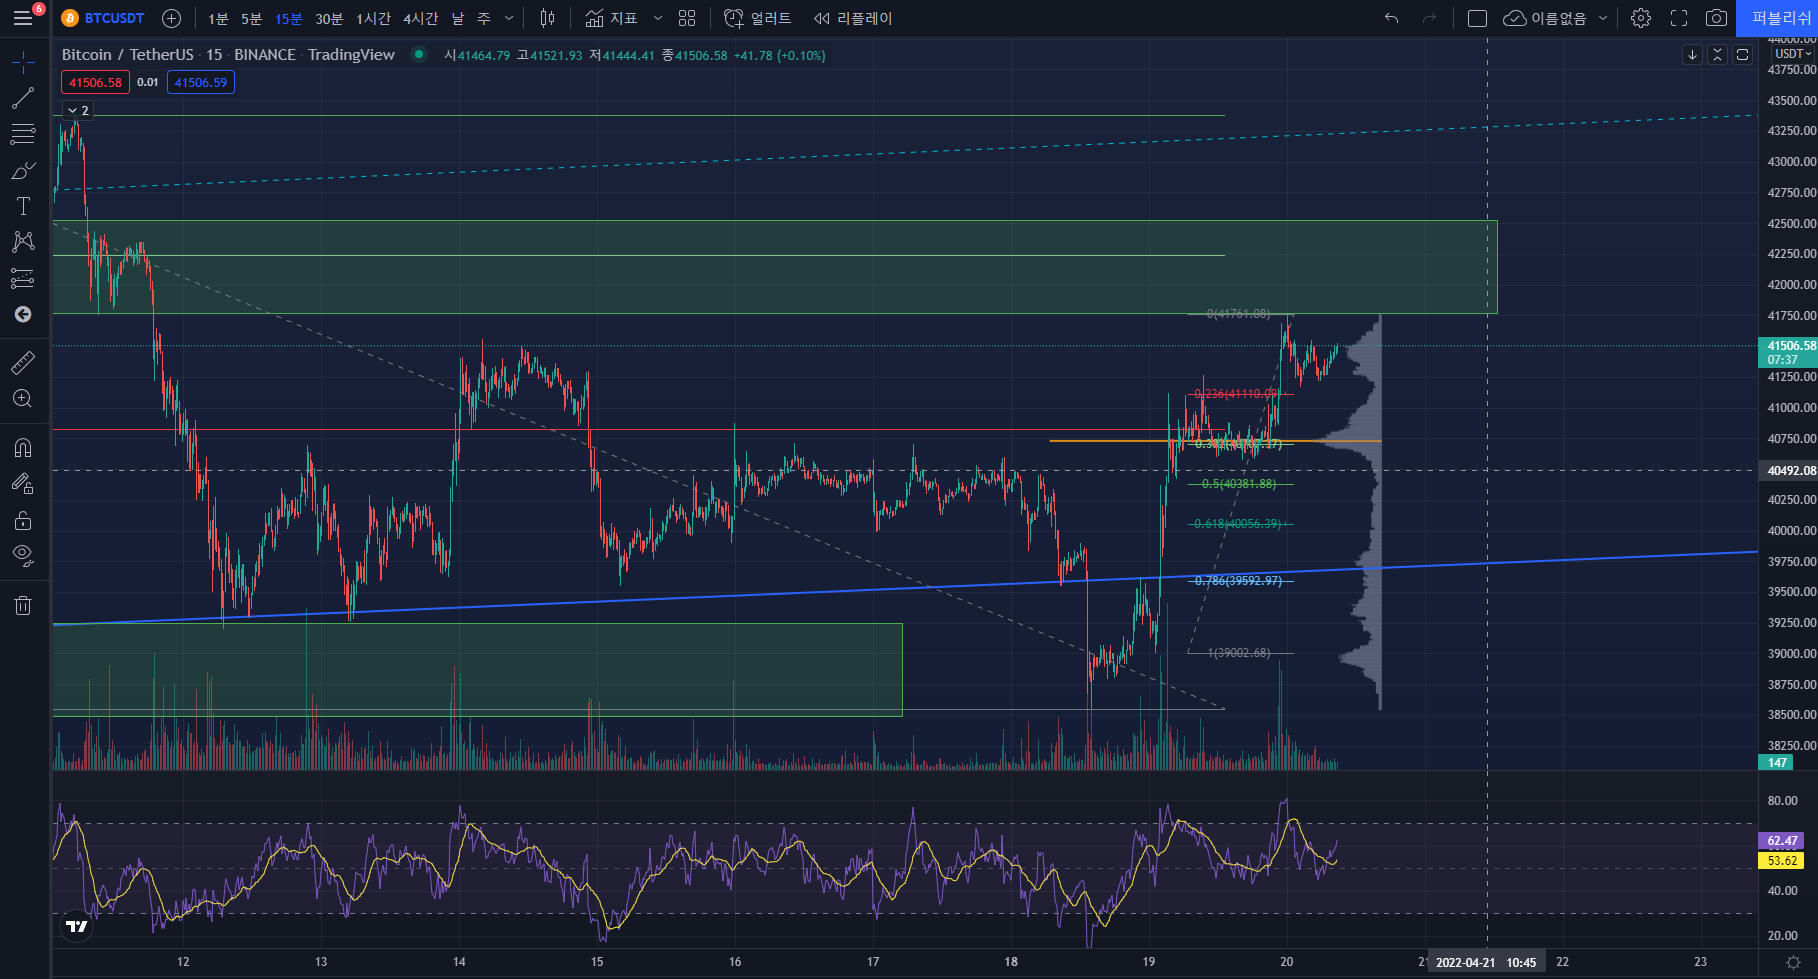Click the 0.786(39592.97) Fibonacci level label
This screenshot has height=979, width=1818.
click(x=1238, y=581)
